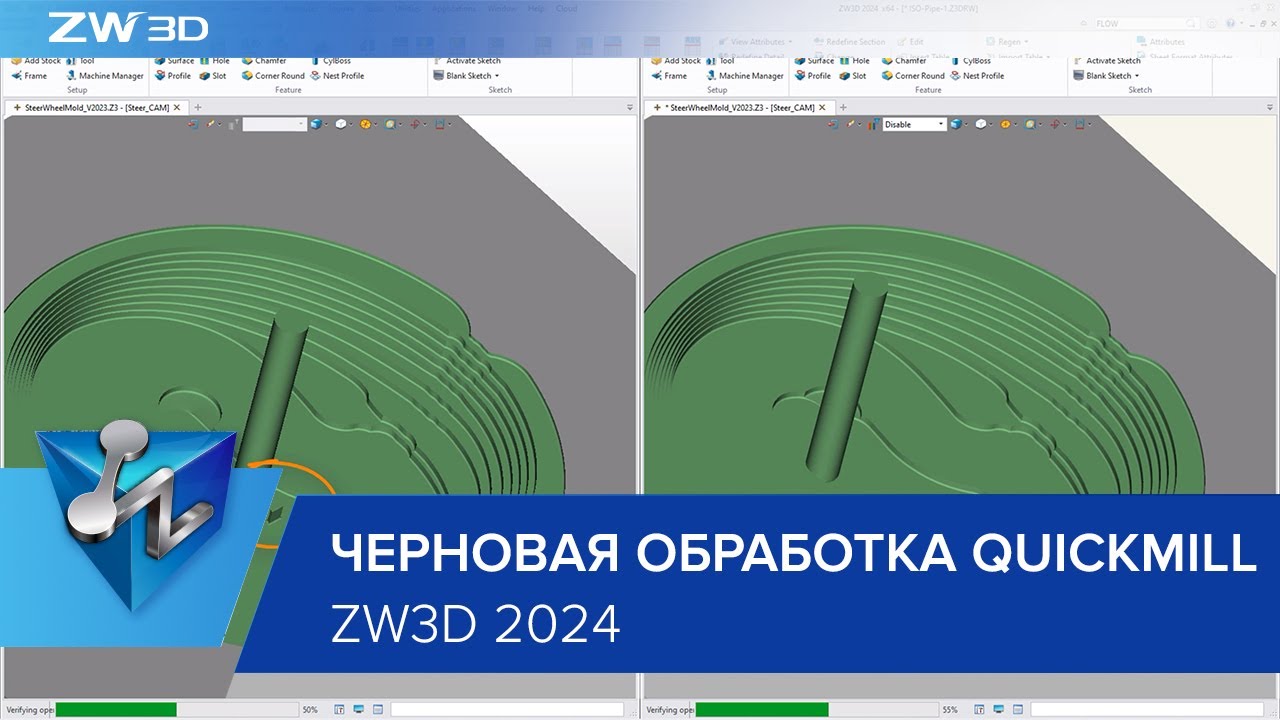
Task: Open Blank Sketch dropdown arrow in right window
Action: pos(1136,76)
